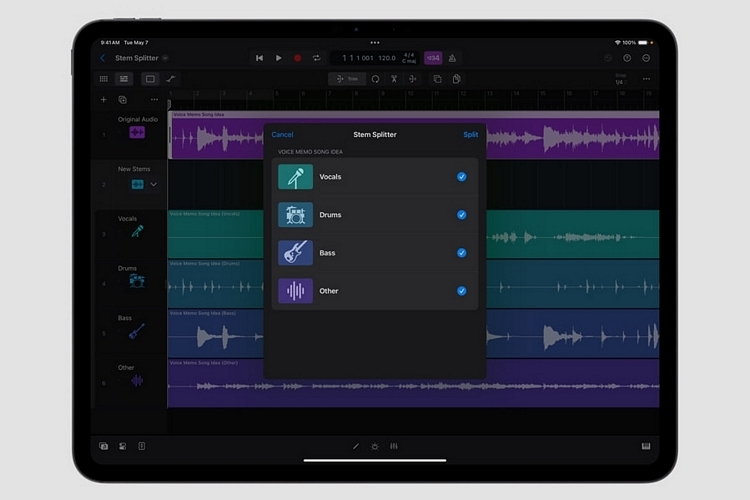Select the Trim tool in toolbar

tap(347, 79)
